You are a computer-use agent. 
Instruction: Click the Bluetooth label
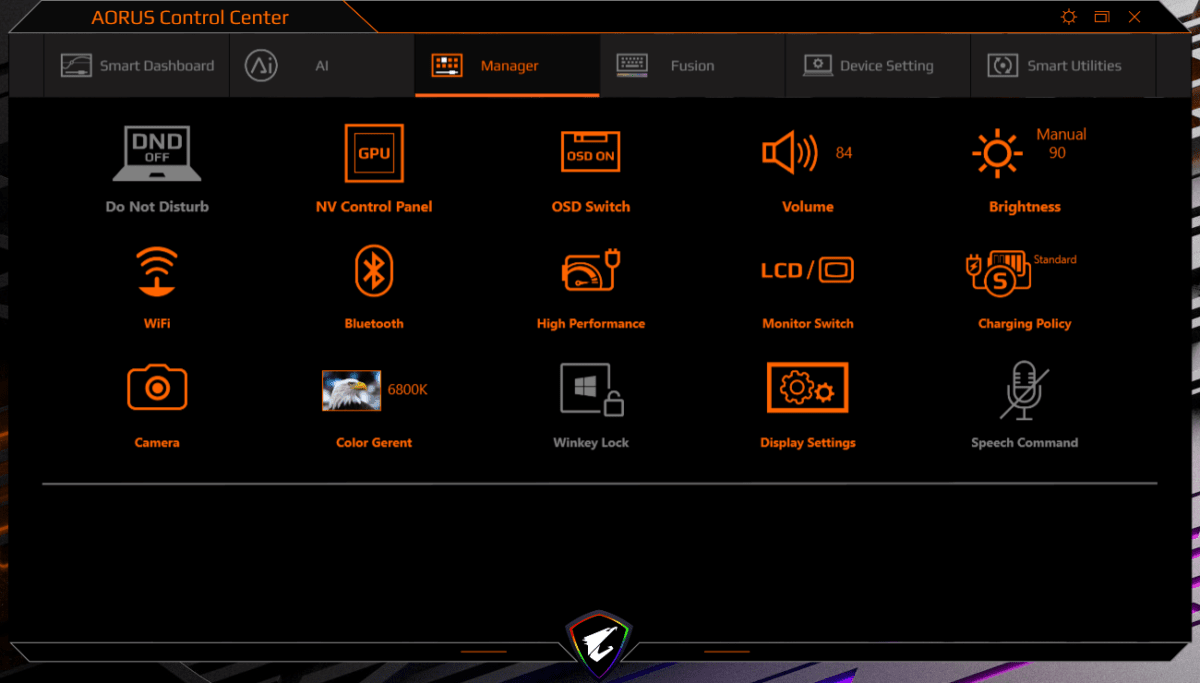(x=374, y=324)
